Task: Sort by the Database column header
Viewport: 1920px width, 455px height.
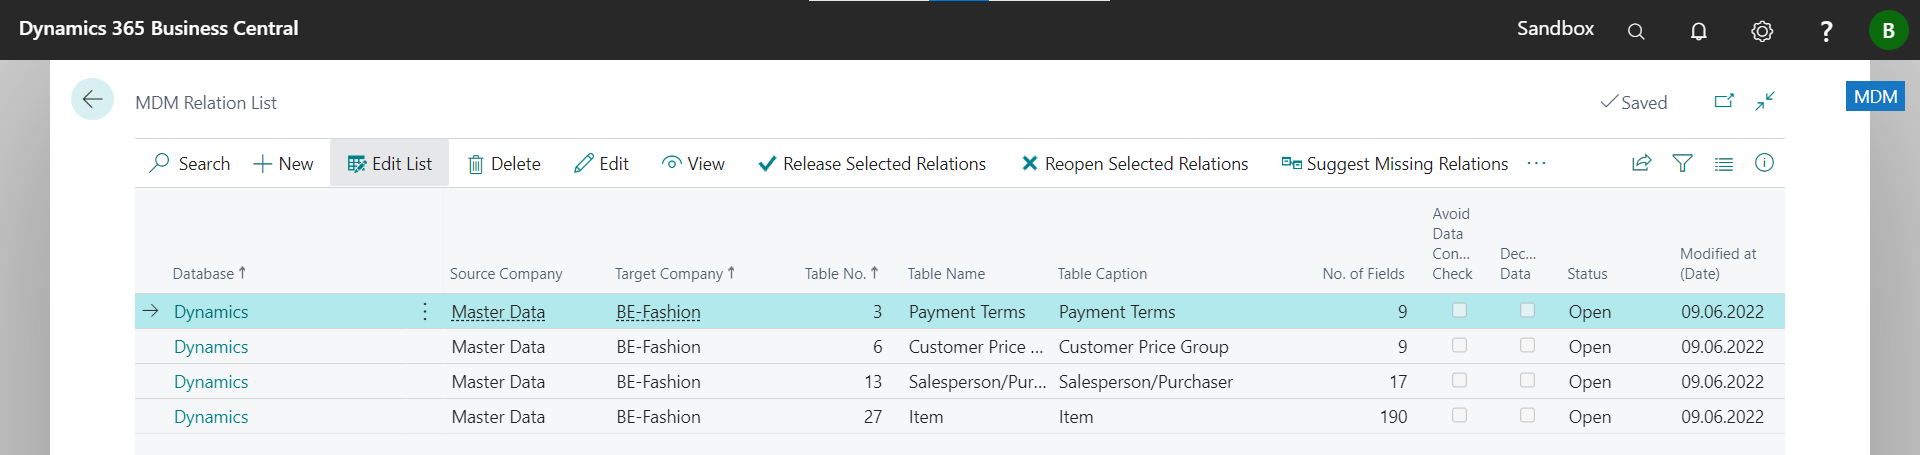Action: [209, 273]
